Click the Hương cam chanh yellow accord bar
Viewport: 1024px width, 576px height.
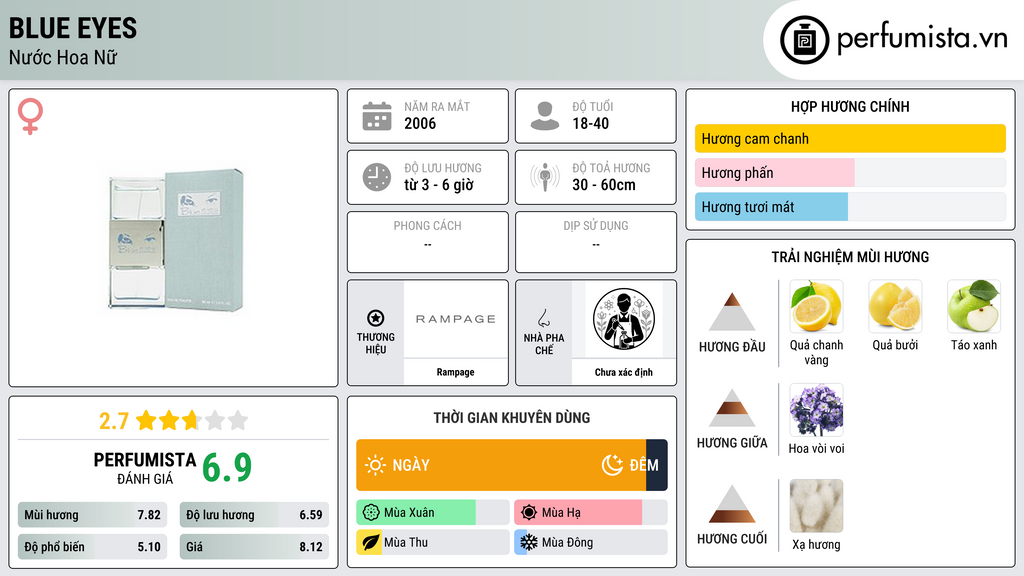[850, 138]
